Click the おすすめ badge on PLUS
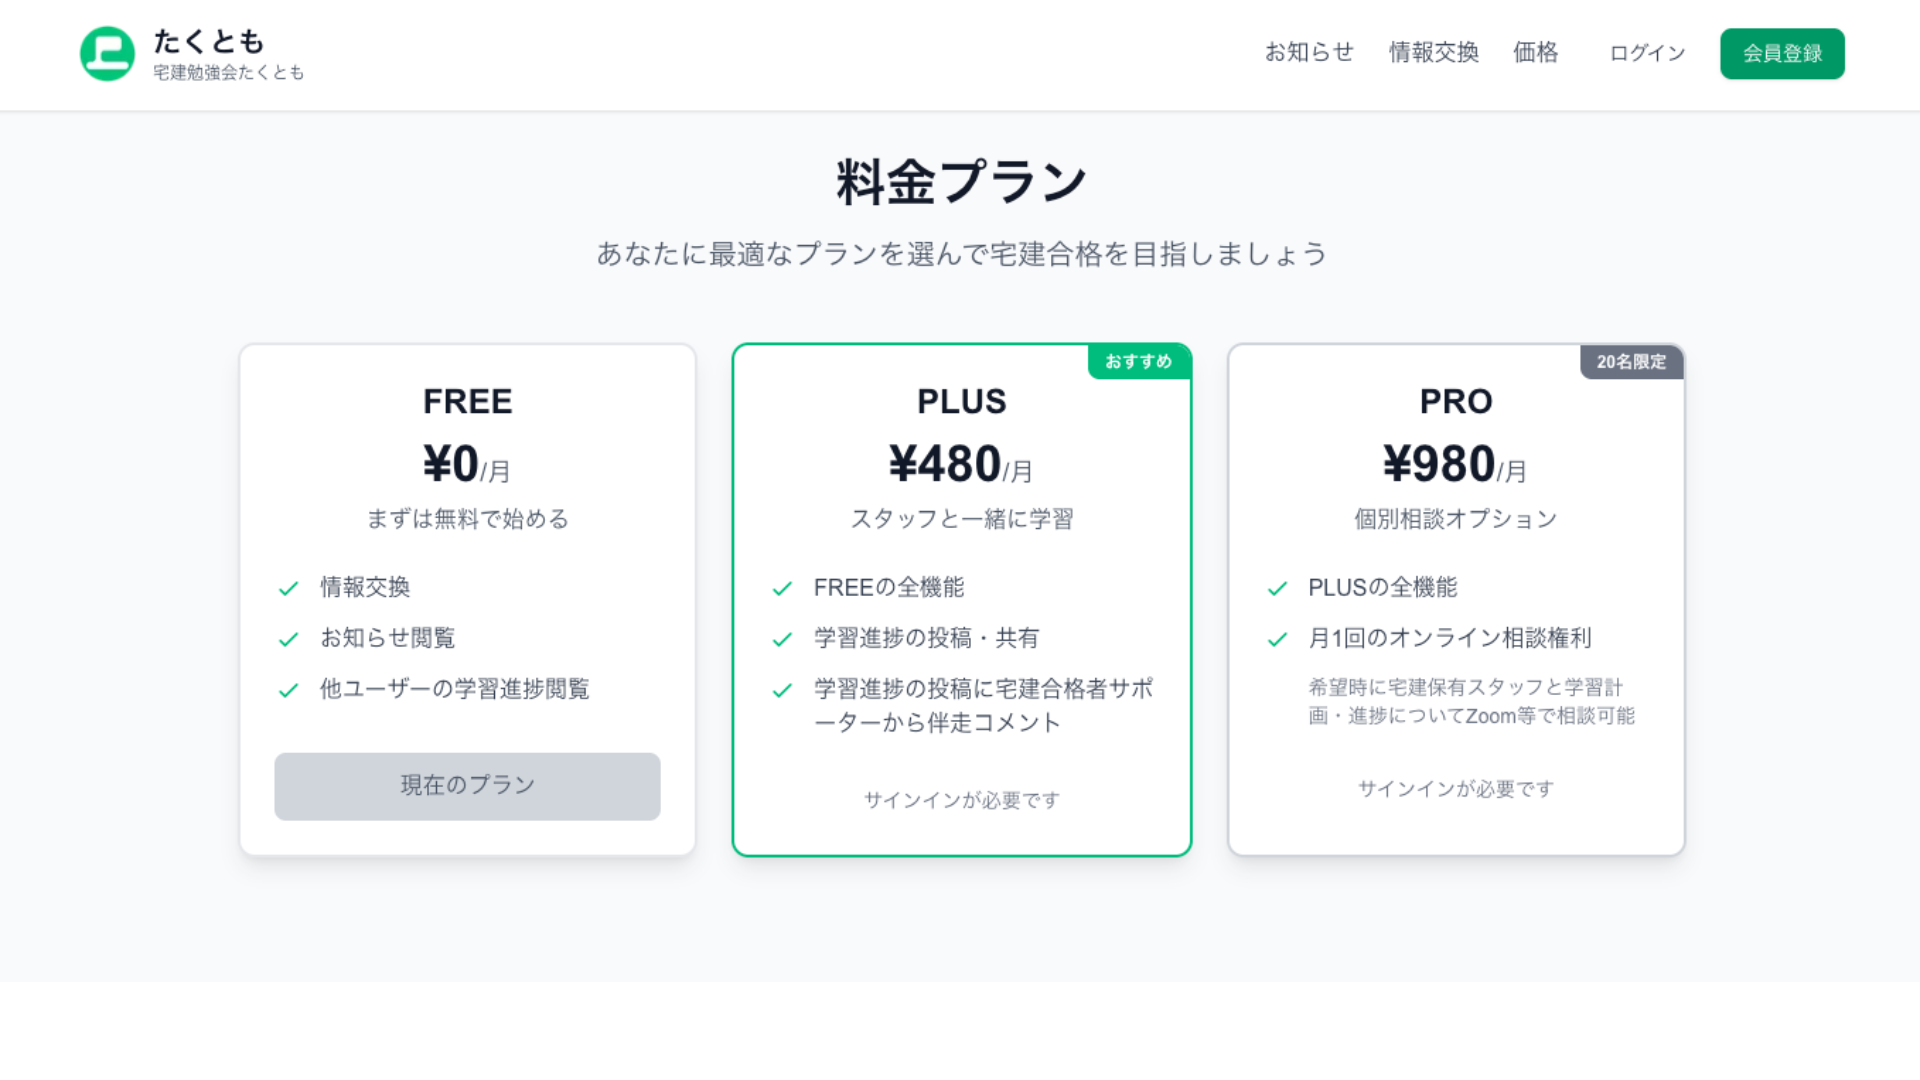The height and width of the screenshot is (1080, 1920). tap(1138, 362)
